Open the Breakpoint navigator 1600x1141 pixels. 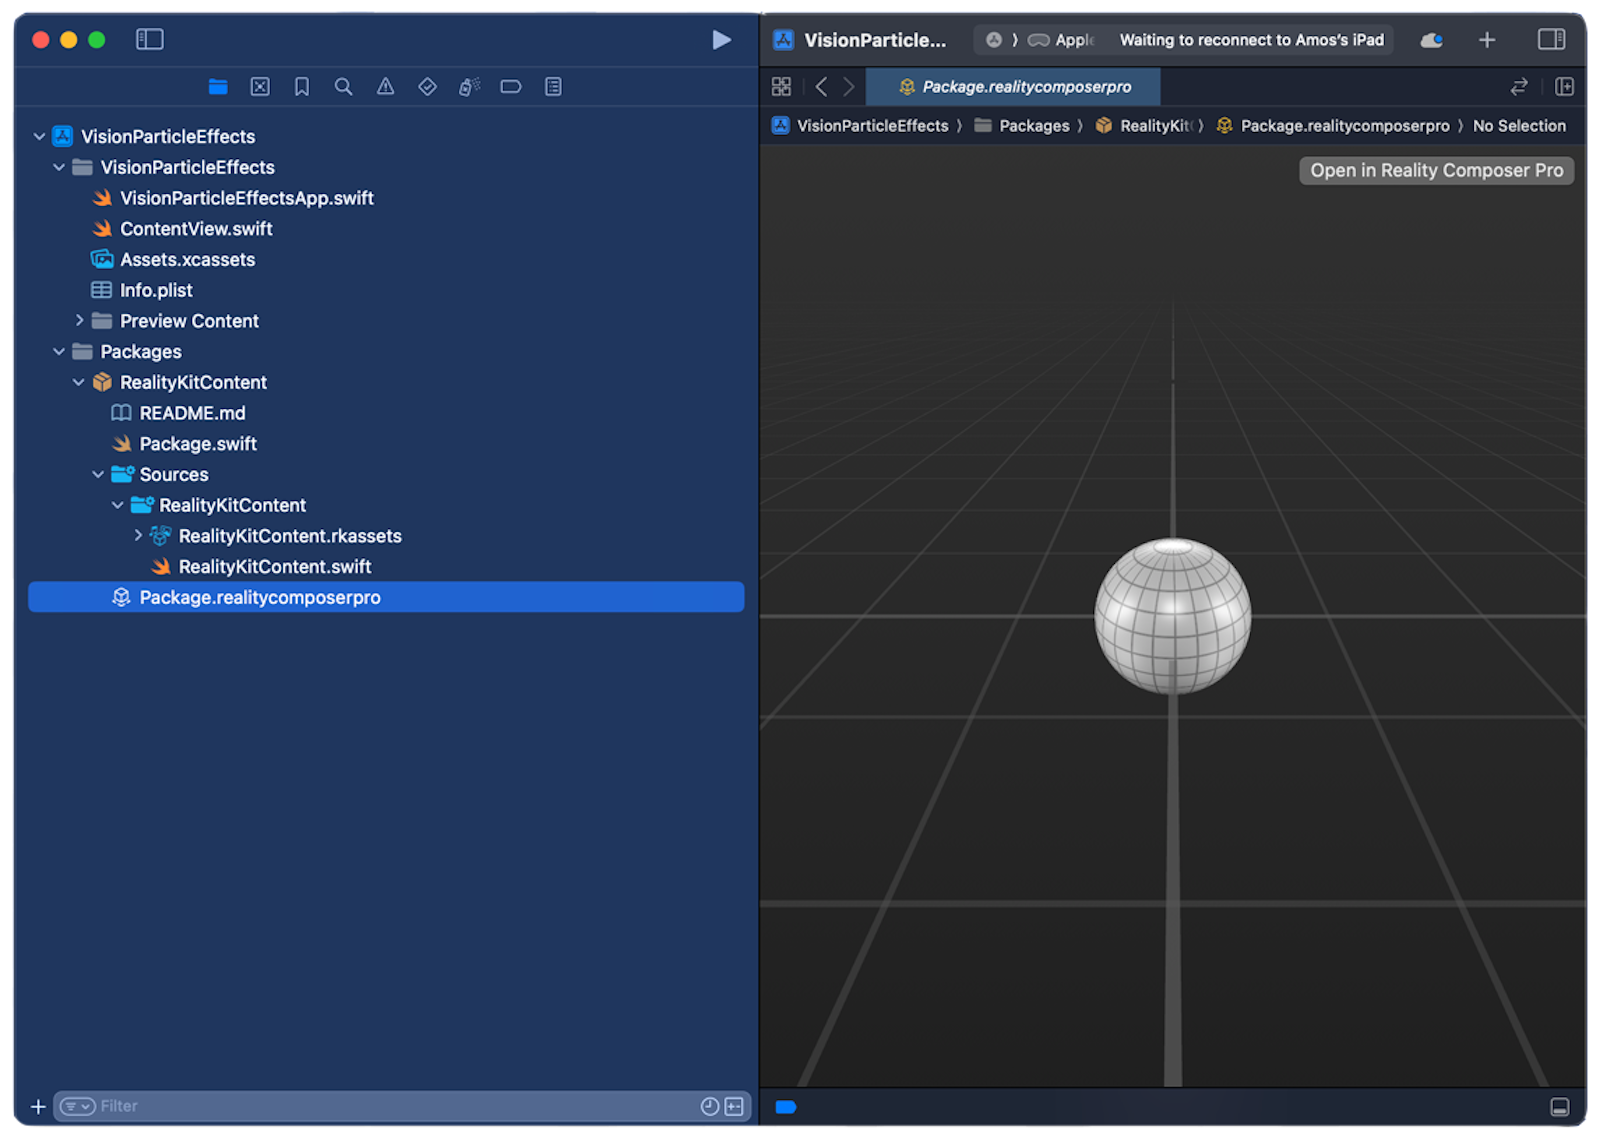coord(510,87)
